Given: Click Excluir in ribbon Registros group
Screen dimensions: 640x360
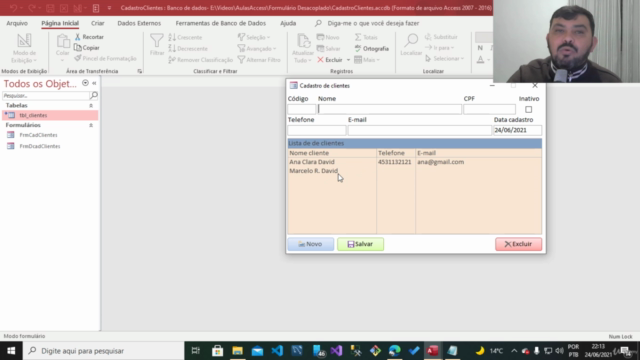Looking at the screenshot, I should pos(330,60).
